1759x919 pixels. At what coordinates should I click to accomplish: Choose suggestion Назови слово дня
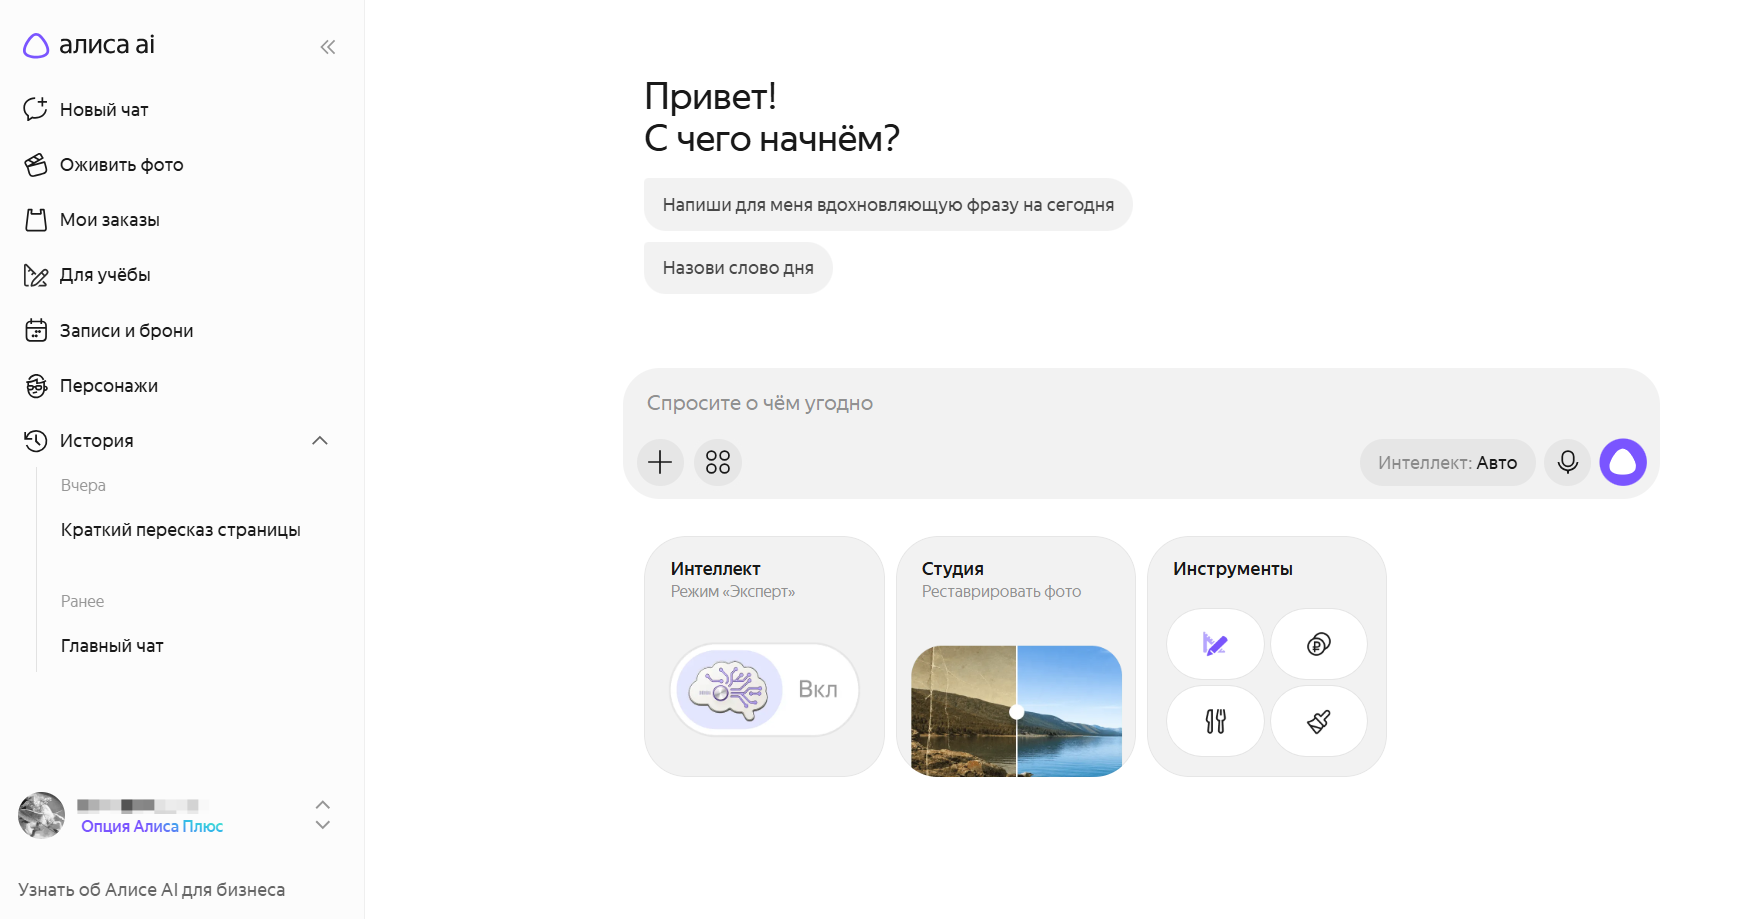point(738,268)
